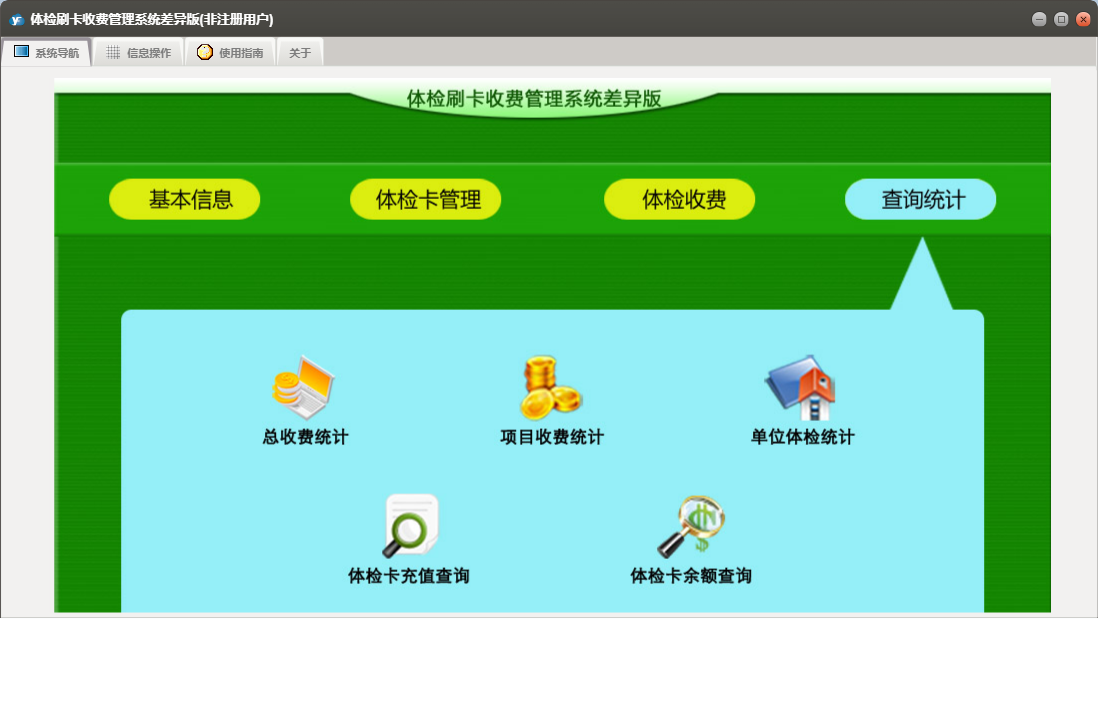Select the 查询统计 blue button

pos(921,200)
